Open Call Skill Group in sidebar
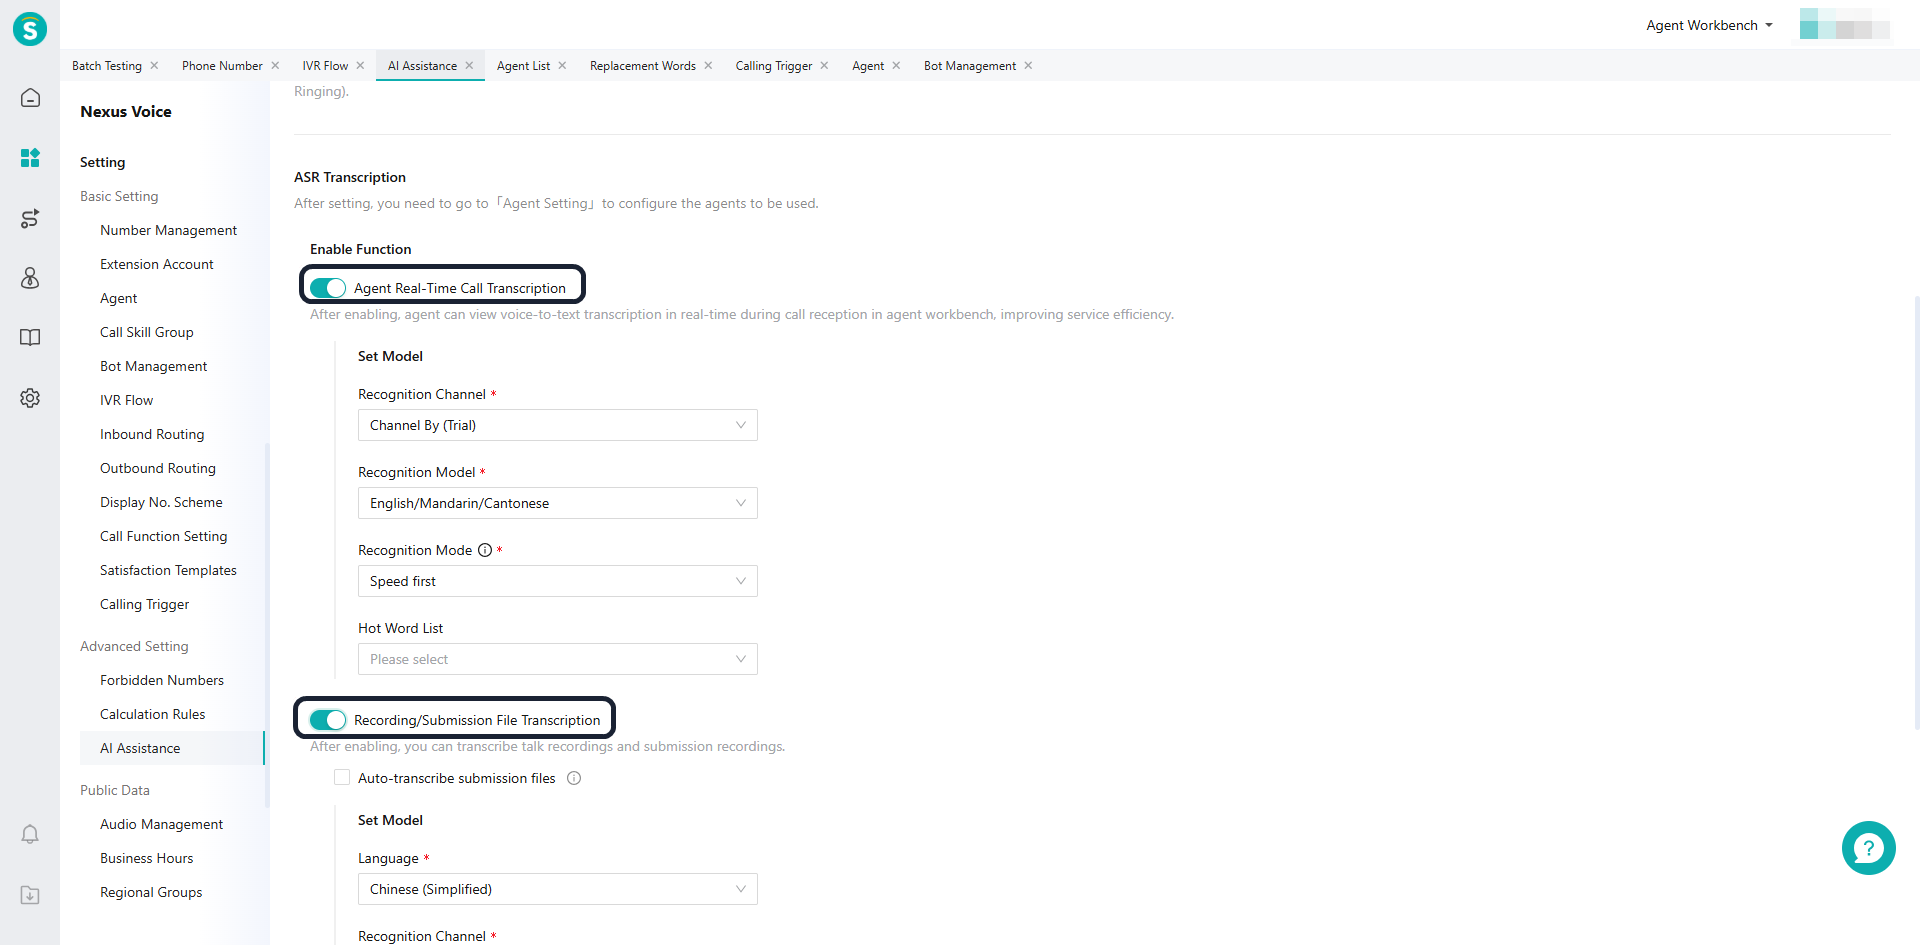The width and height of the screenshot is (1920, 945). pos(147,332)
